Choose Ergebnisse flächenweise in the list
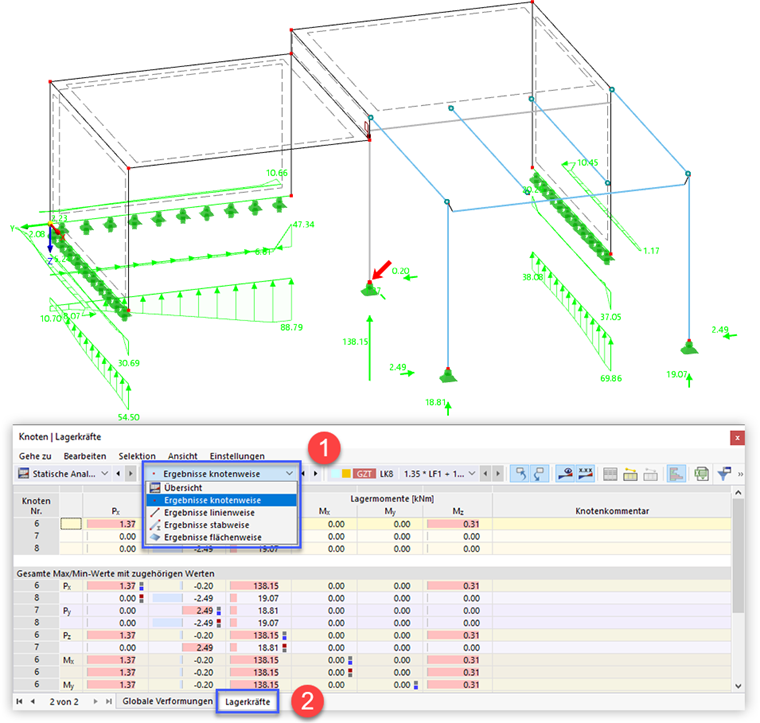The image size is (760, 723). (x=222, y=537)
